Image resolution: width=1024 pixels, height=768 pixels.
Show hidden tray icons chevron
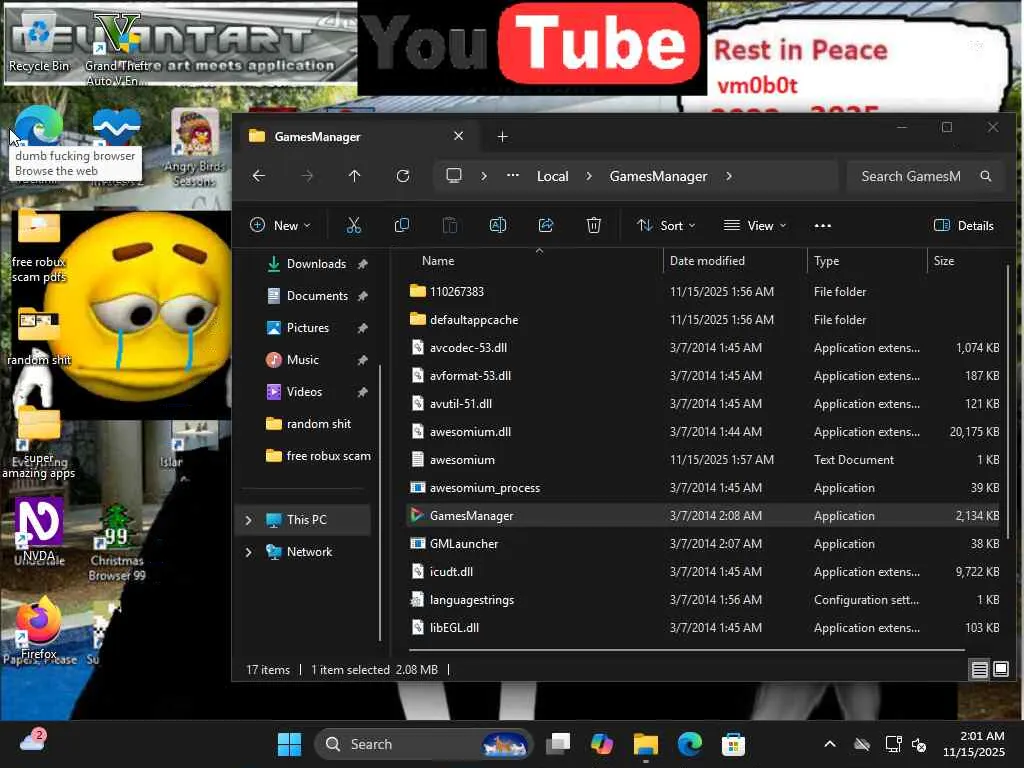[829, 744]
